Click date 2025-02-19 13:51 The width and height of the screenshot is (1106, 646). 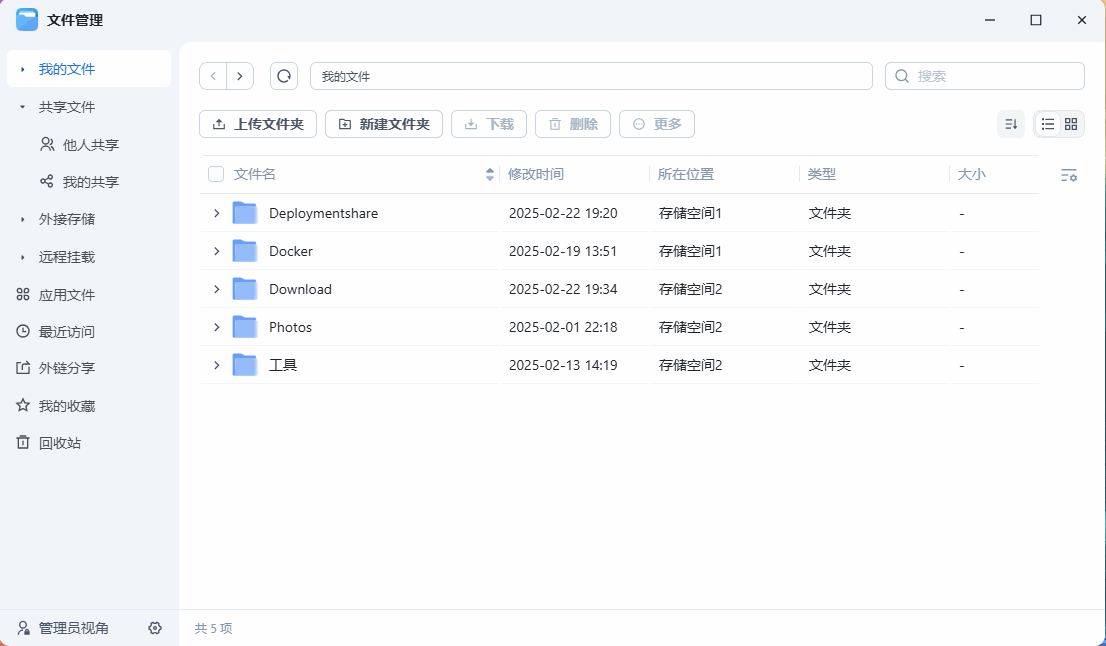[x=563, y=251]
